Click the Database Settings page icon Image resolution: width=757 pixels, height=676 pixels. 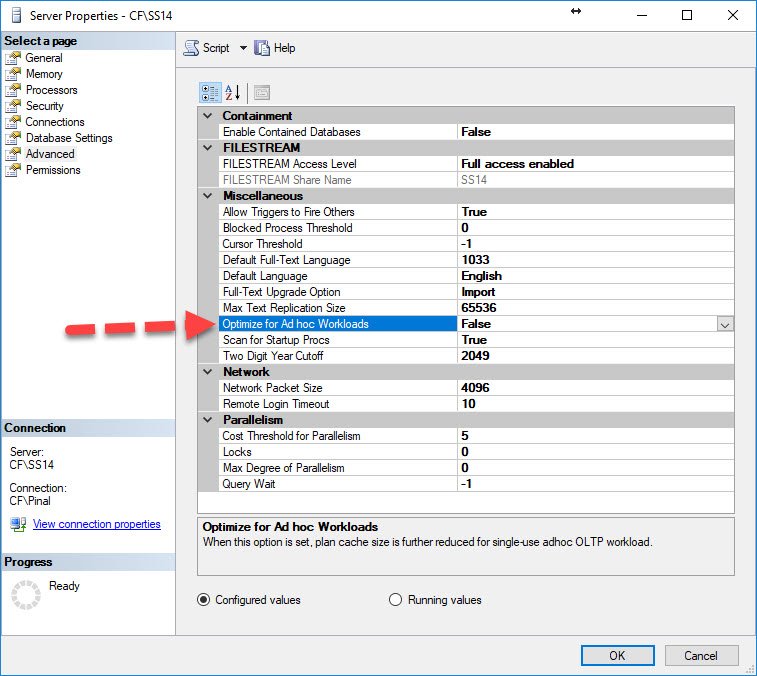13,138
